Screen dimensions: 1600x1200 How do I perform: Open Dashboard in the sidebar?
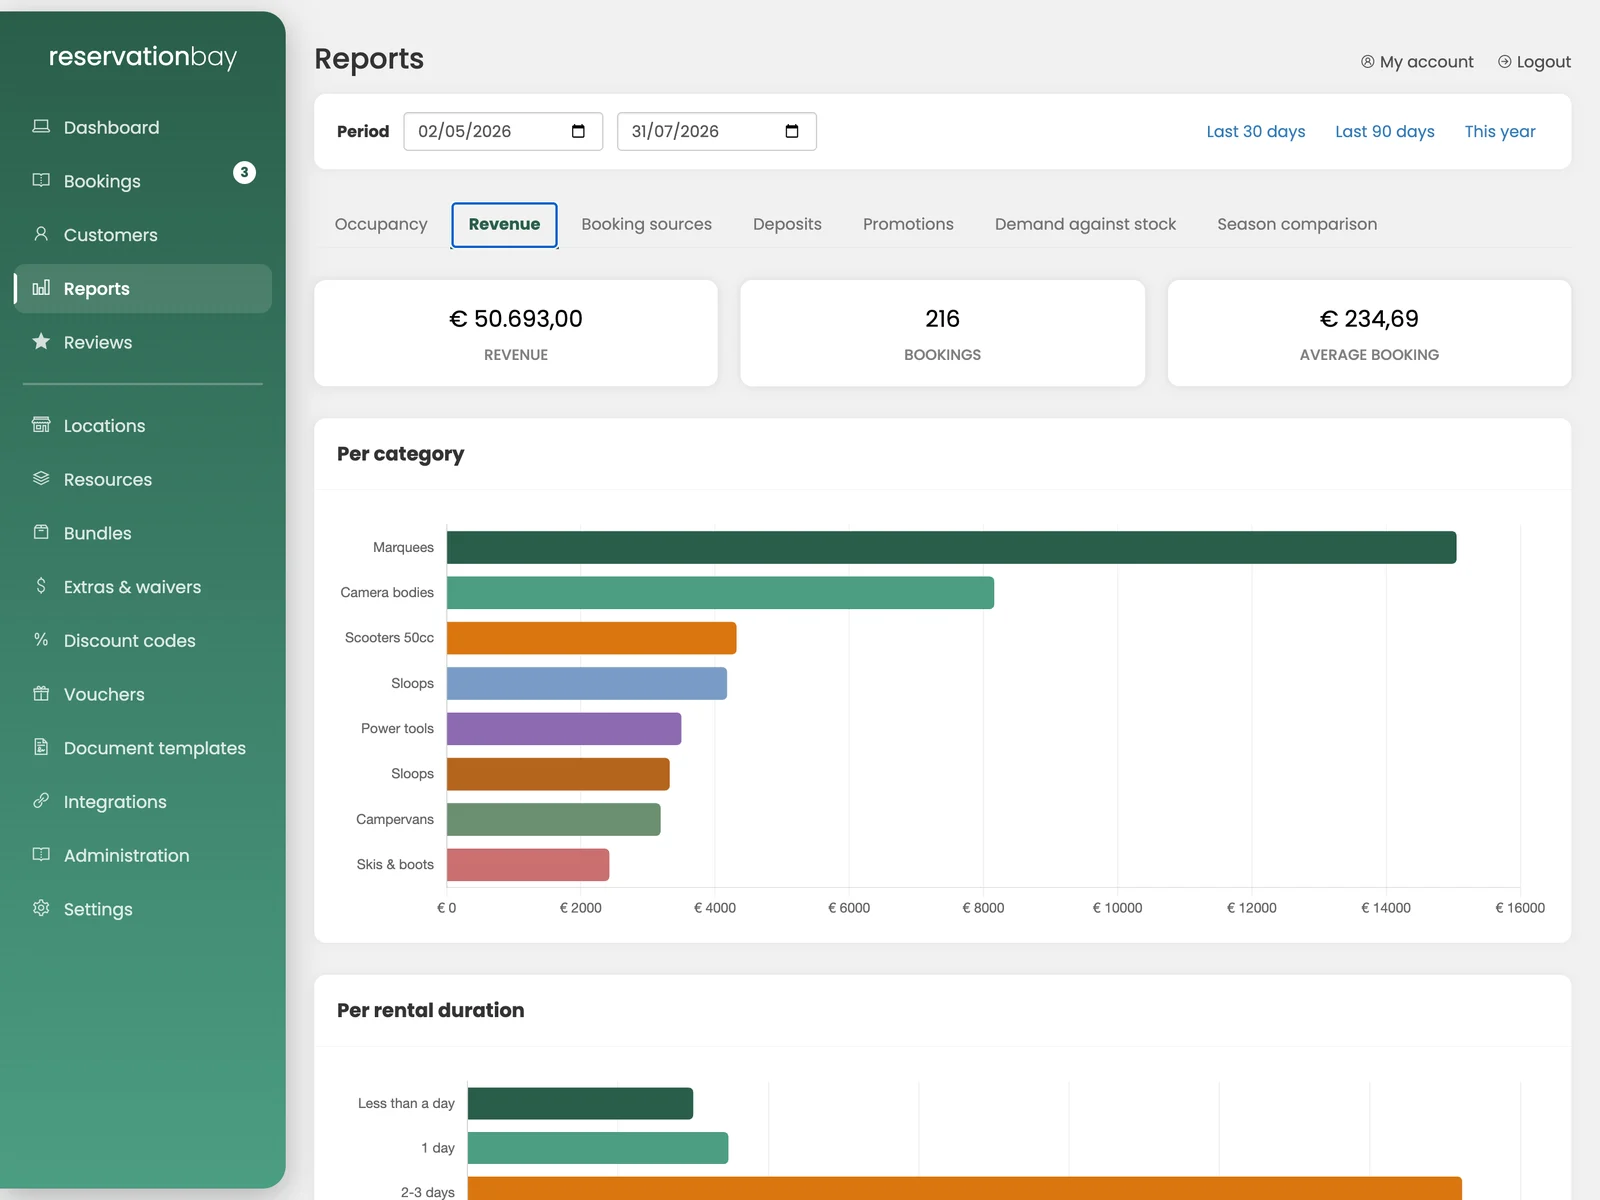(143, 127)
